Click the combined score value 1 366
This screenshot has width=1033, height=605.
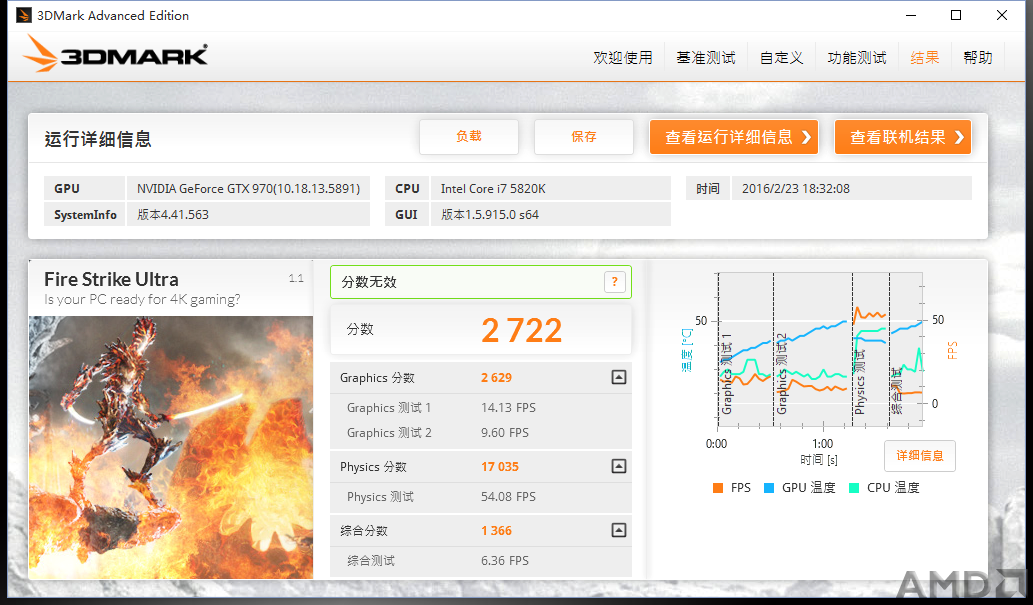point(496,531)
